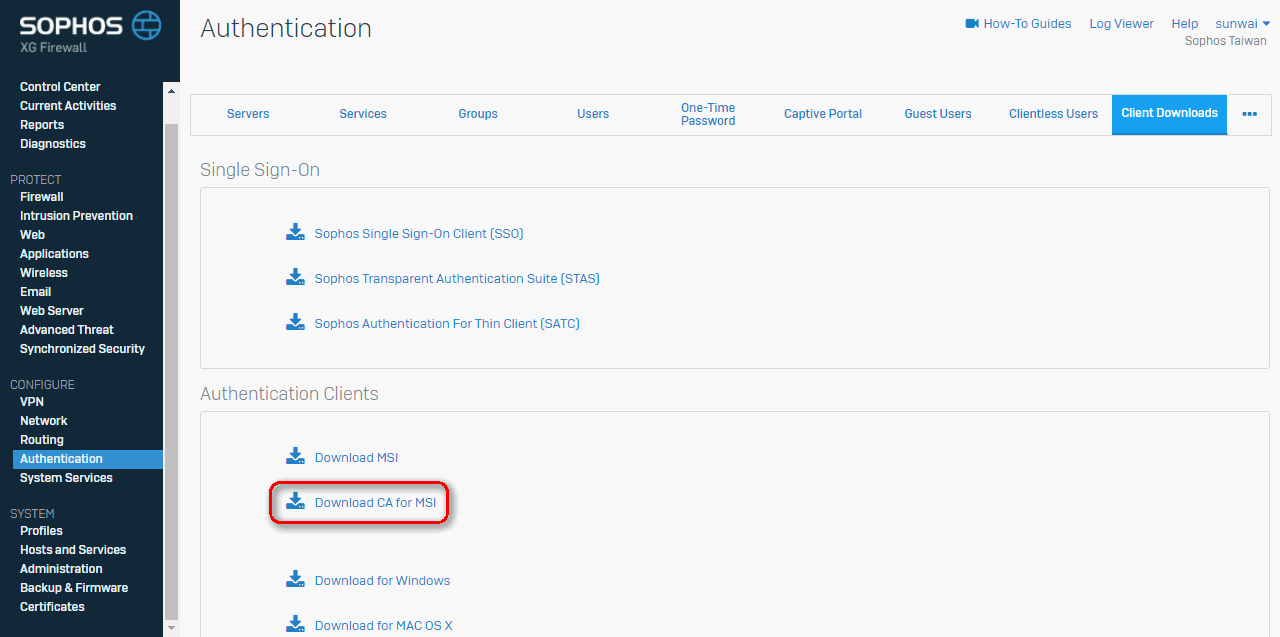This screenshot has width=1280, height=637.
Task: Click the Help link
Action: [x=1184, y=24]
